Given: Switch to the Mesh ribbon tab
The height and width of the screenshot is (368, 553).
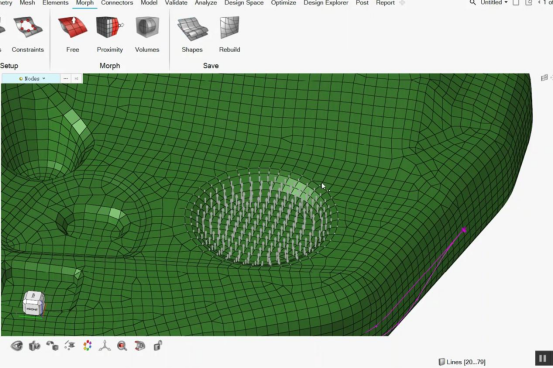Looking at the screenshot, I should coord(27,3).
